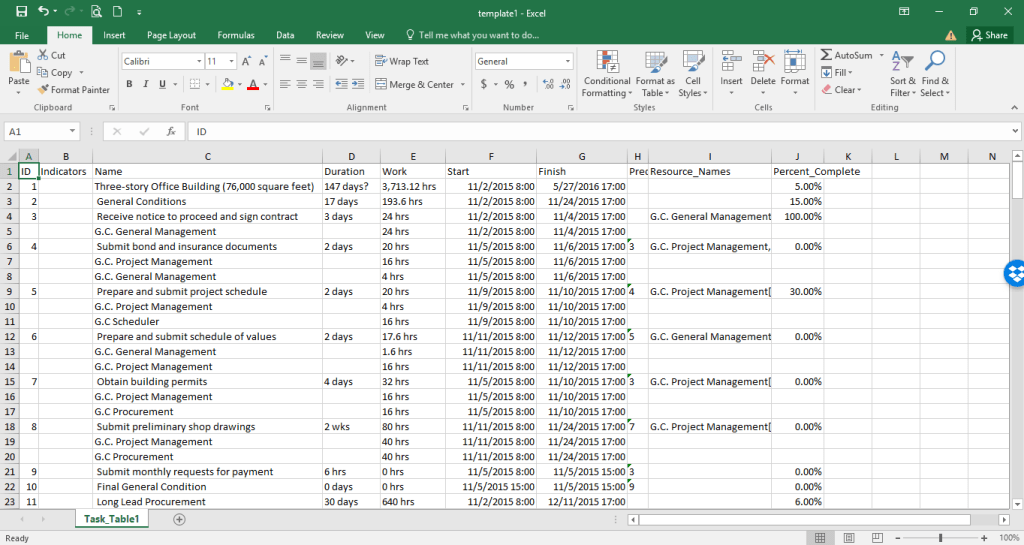The height and width of the screenshot is (545, 1024).
Task: Toggle Bottom Align vertical alignment
Action: point(318,61)
